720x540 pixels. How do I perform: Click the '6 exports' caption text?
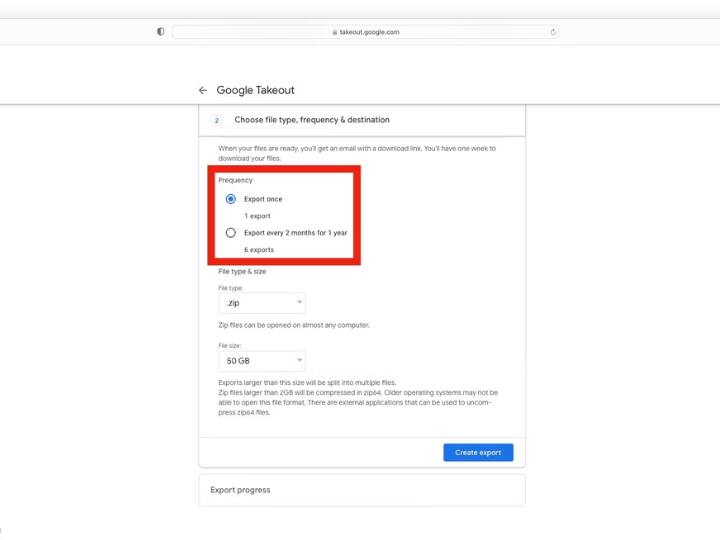[259, 250]
